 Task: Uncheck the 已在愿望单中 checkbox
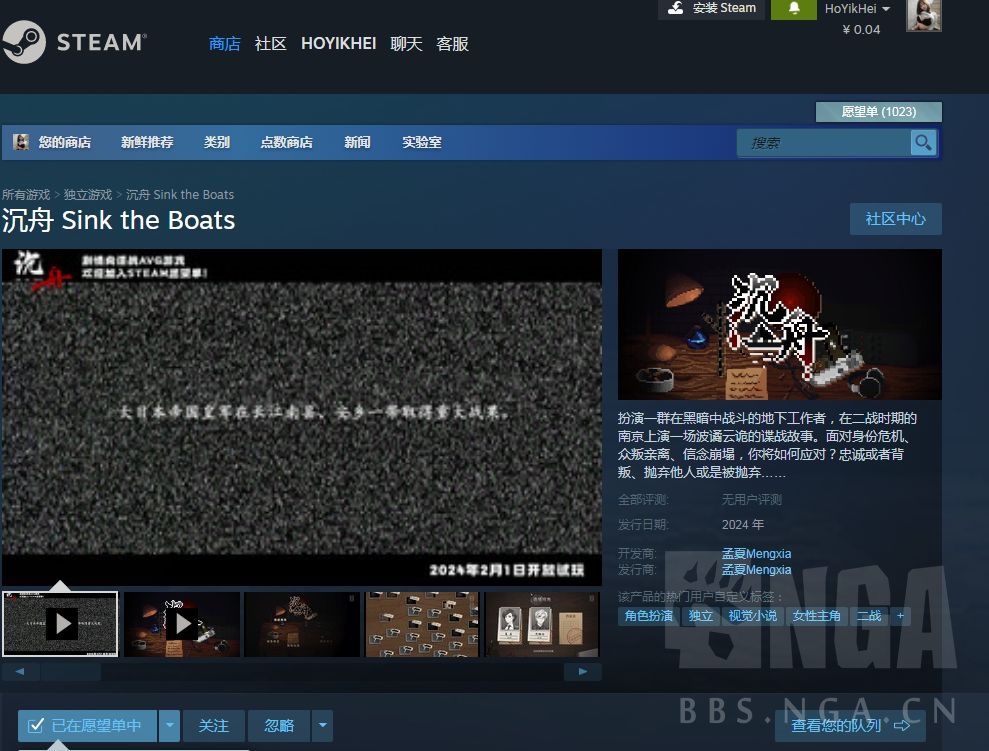[37, 725]
